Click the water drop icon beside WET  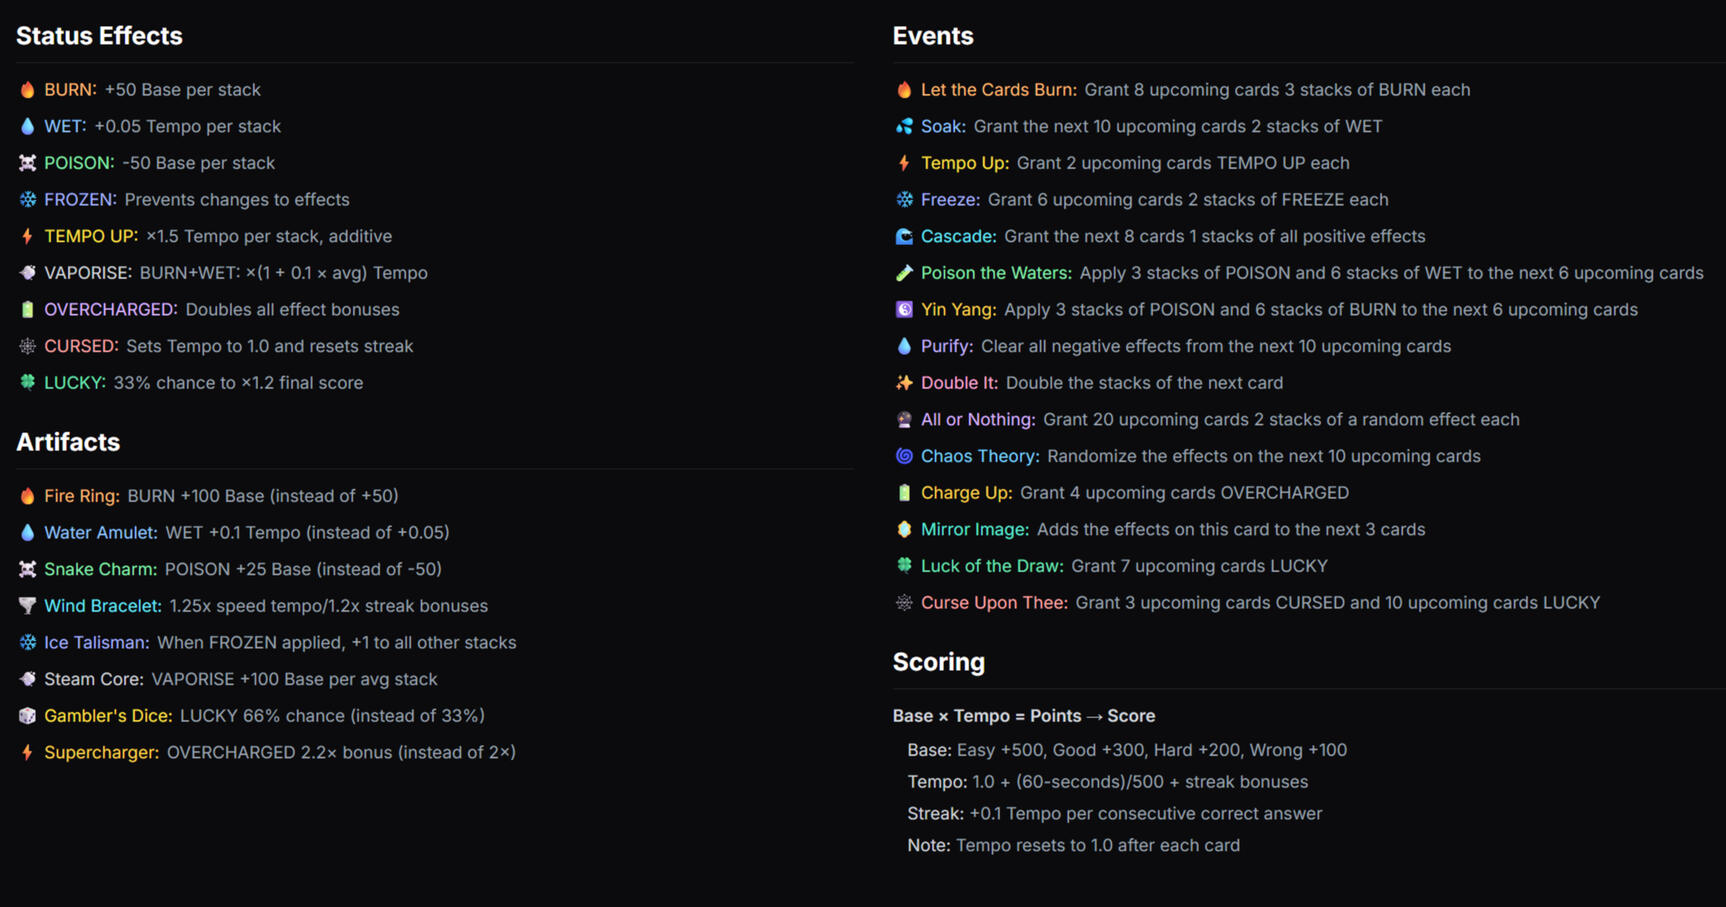27,127
